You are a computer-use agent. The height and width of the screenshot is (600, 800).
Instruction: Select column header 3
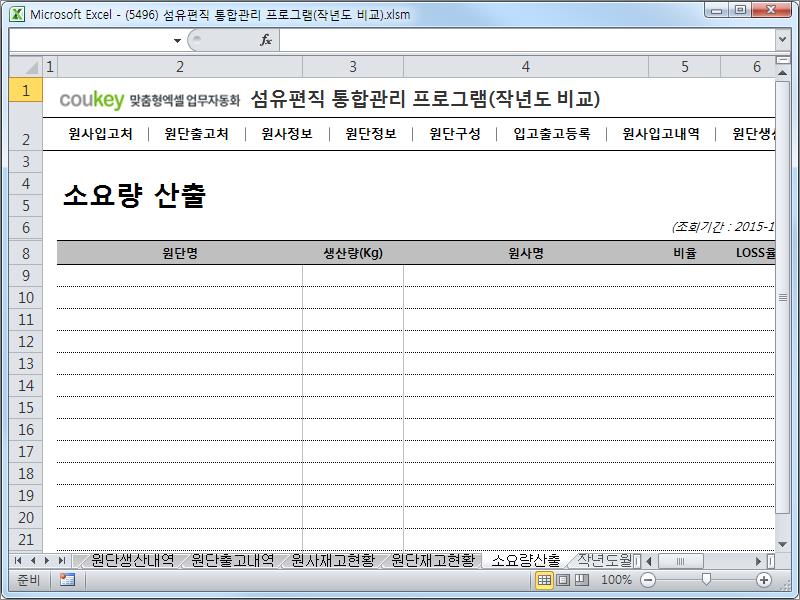pyautogui.click(x=353, y=67)
